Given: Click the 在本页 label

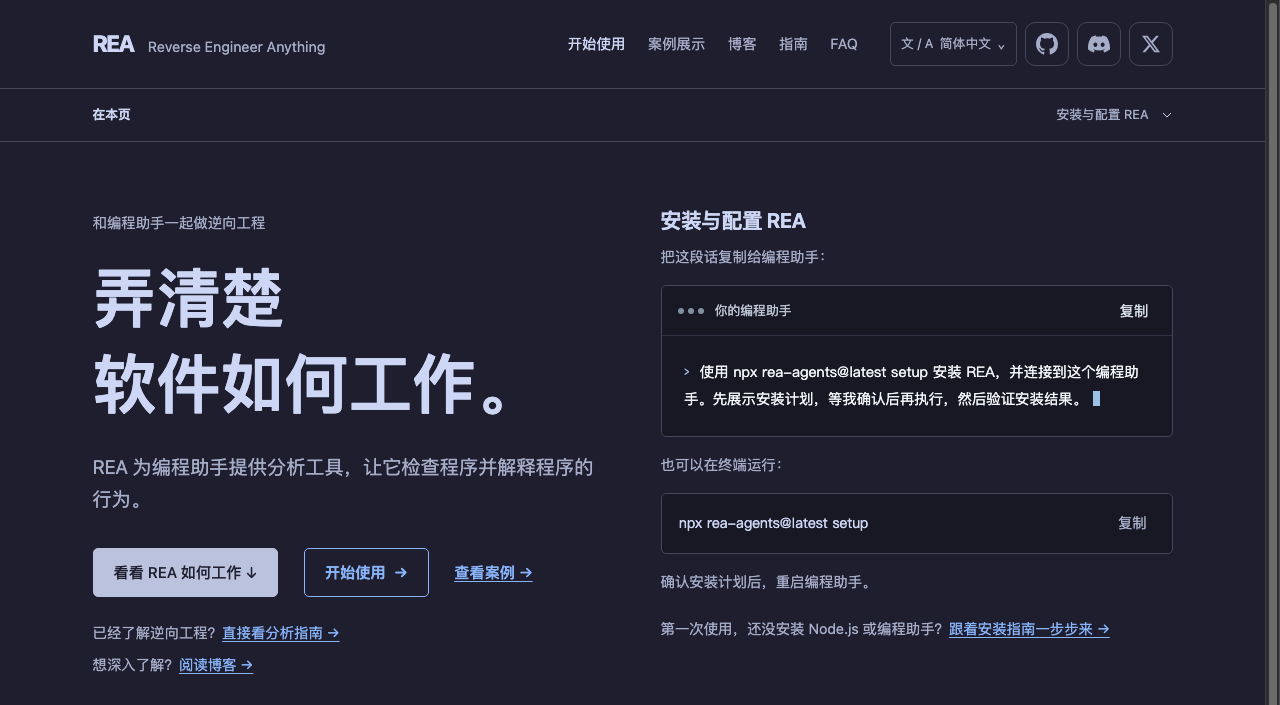Looking at the screenshot, I should (x=111, y=115).
